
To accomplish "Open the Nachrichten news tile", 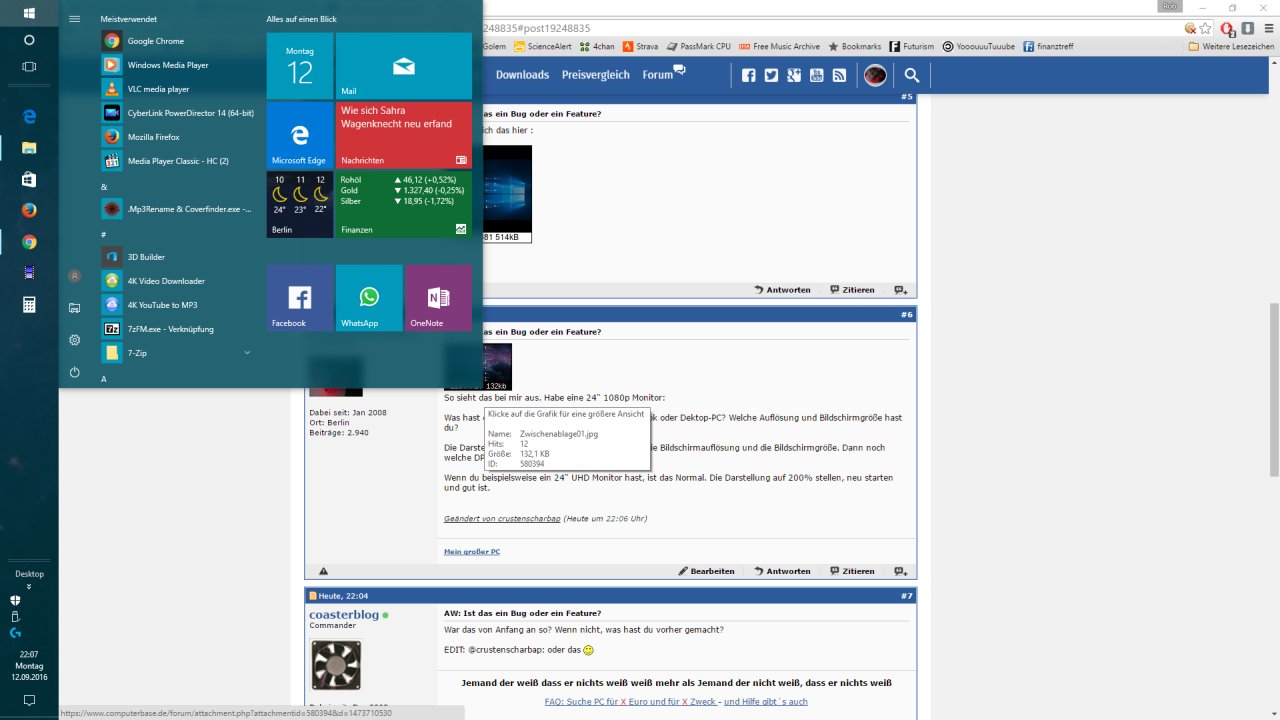I will pos(404,134).
